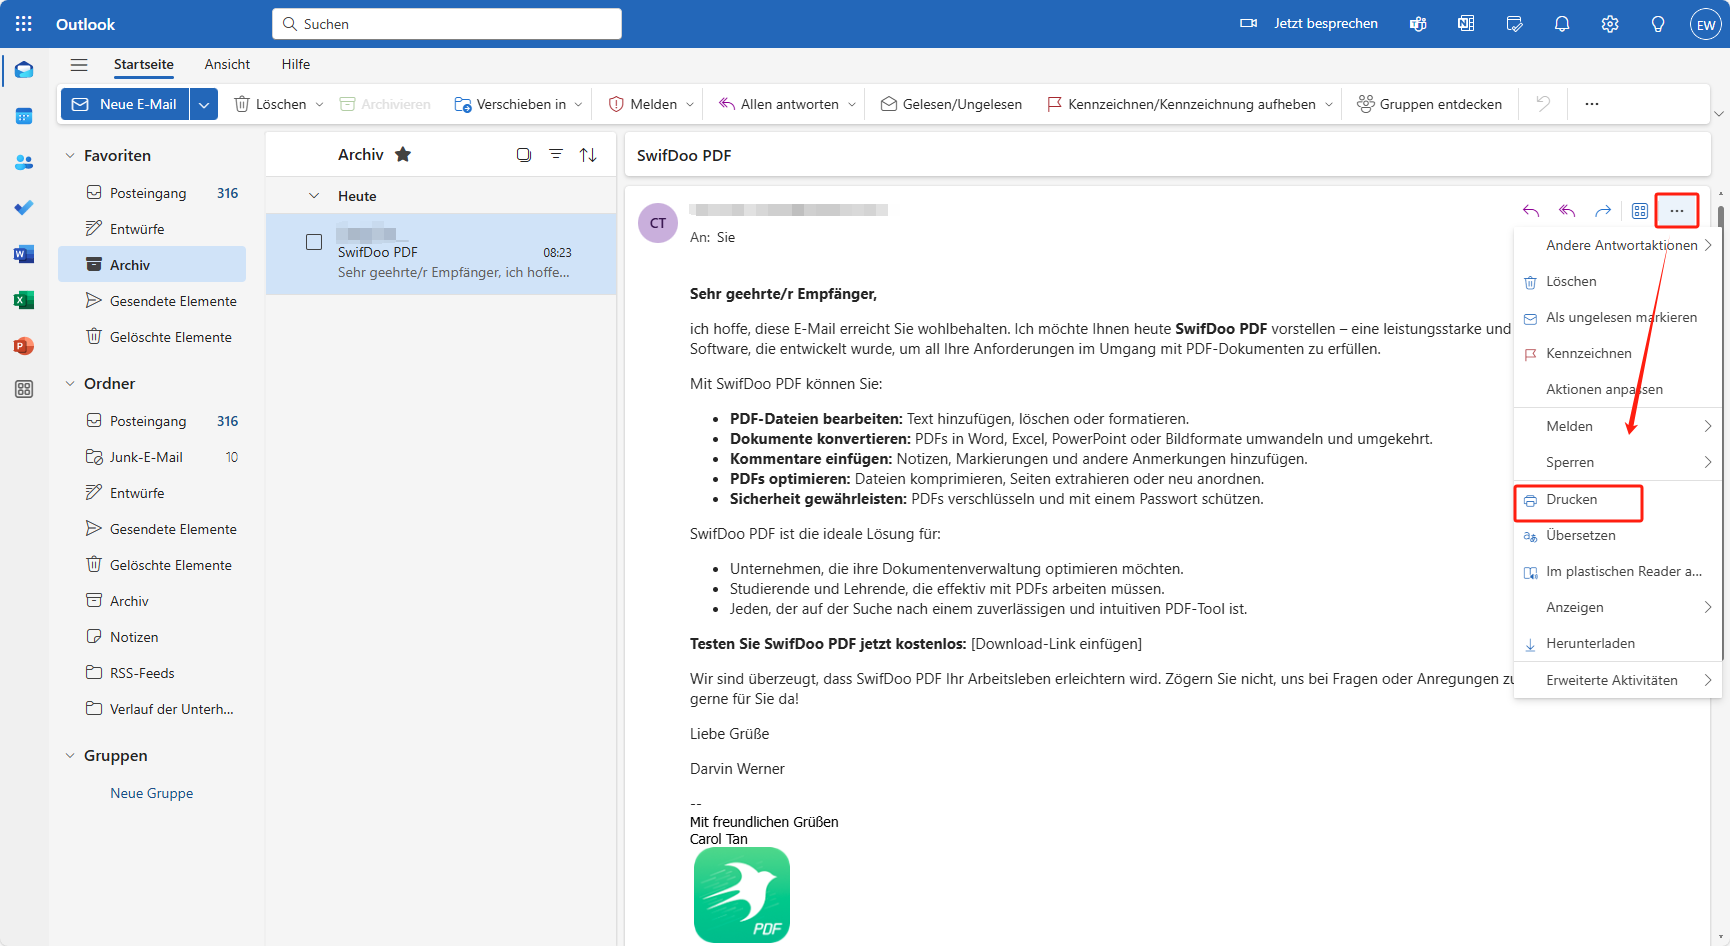Click the Neue E-Mail button
1730x946 pixels.
tap(126, 104)
